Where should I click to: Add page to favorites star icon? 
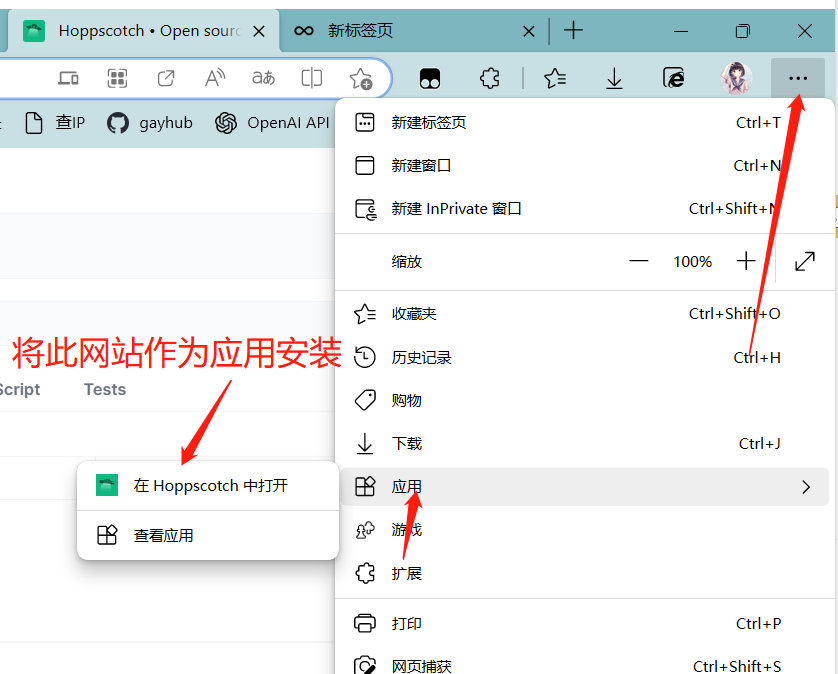(360, 78)
